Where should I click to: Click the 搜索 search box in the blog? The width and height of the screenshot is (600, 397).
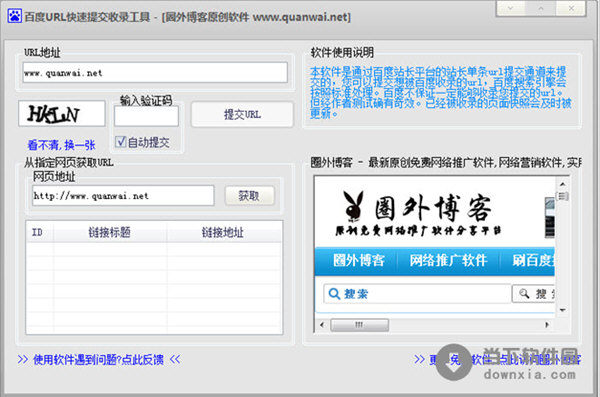(417, 294)
